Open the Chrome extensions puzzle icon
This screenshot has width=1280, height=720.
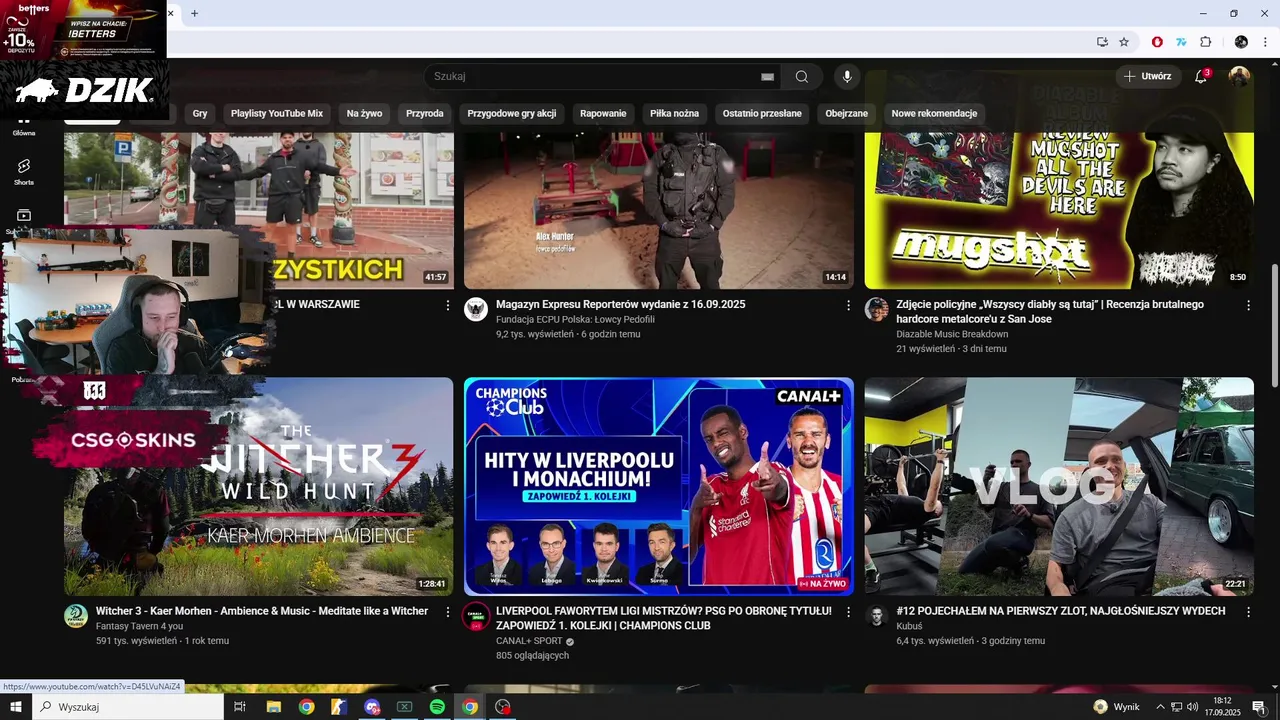click(1205, 42)
